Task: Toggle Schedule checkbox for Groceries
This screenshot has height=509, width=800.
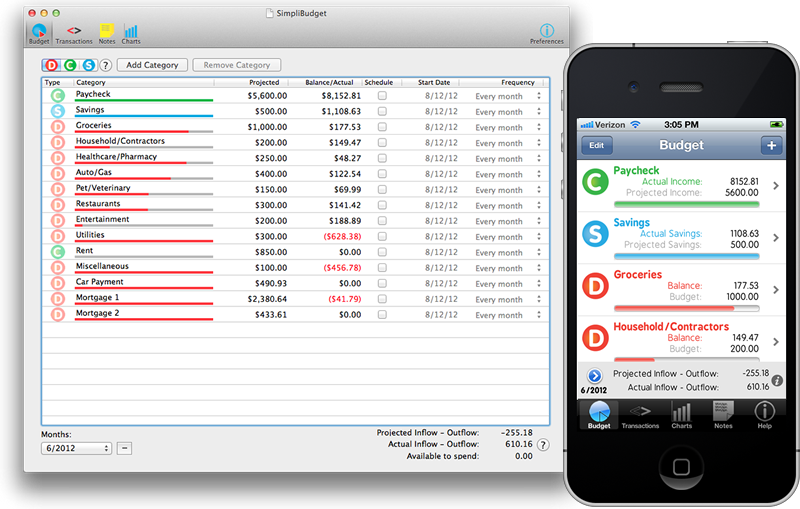Action: point(382,127)
